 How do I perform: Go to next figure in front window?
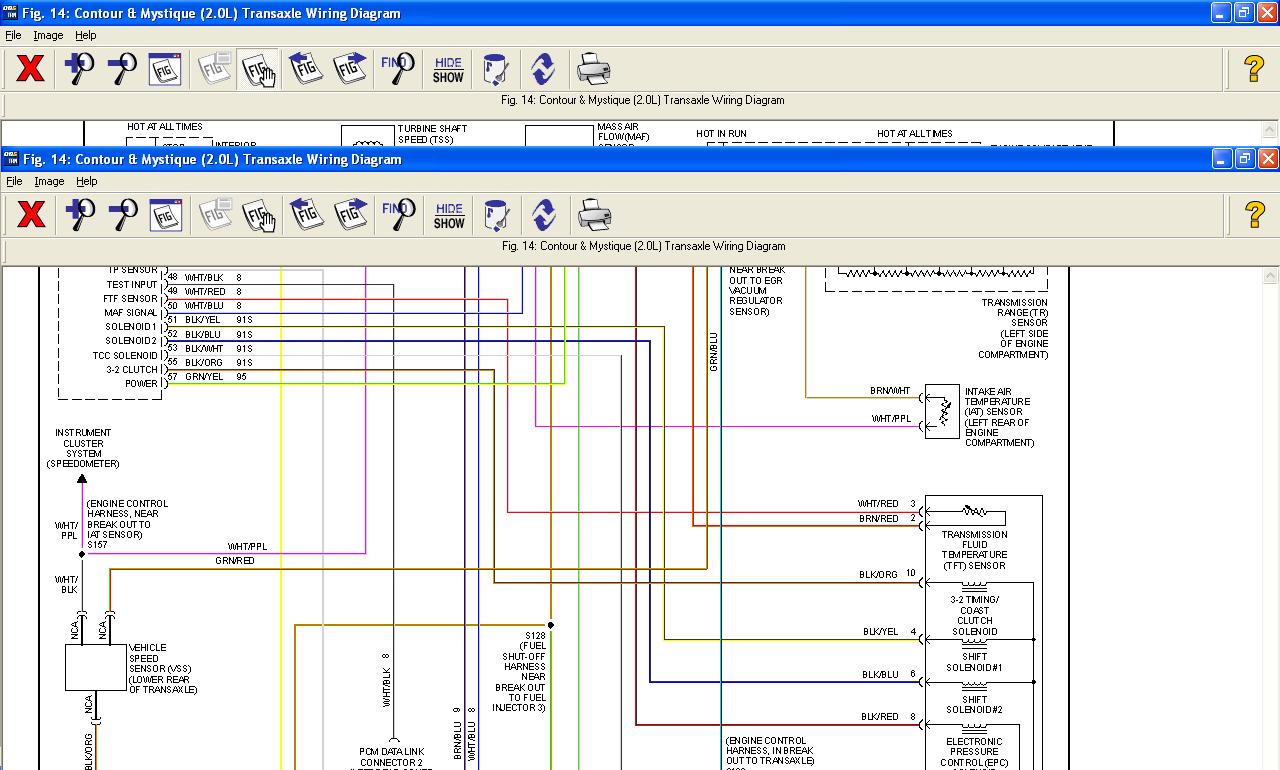point(351,215)
